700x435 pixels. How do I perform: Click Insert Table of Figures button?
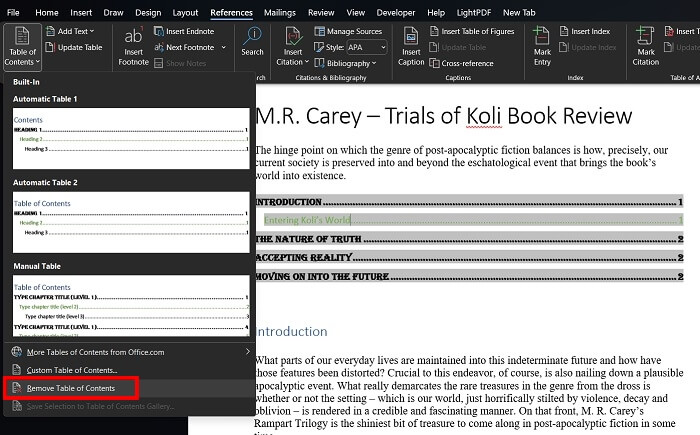point(474,32)
